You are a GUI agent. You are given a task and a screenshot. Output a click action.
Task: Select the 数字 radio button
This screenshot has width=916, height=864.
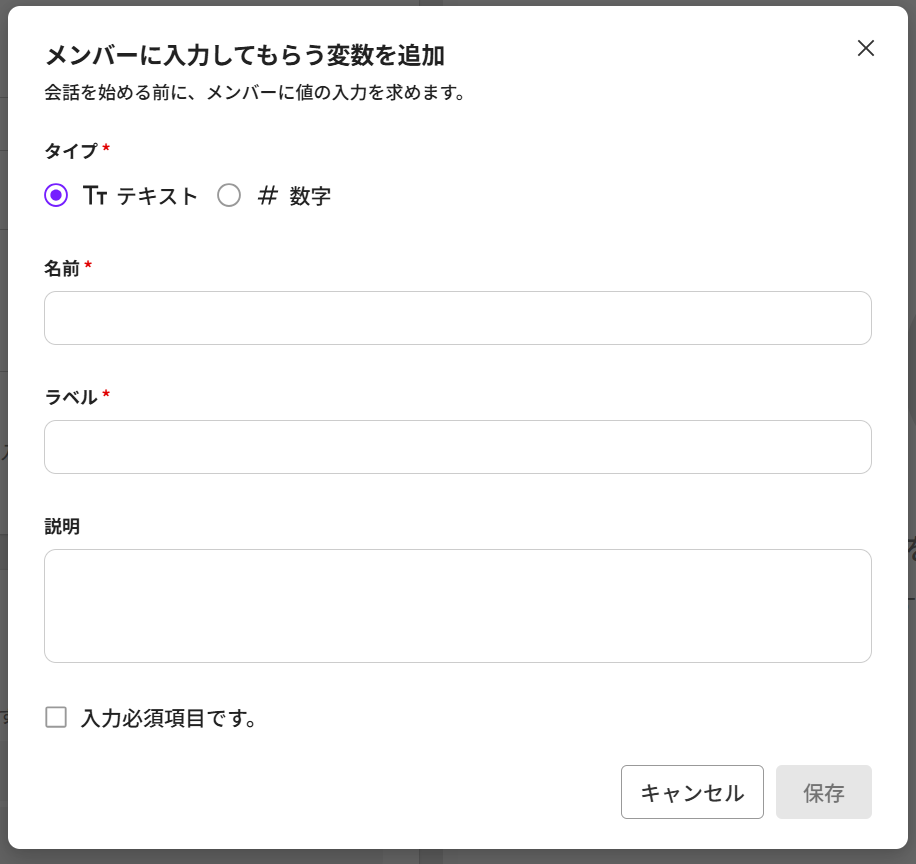(229, 195)
